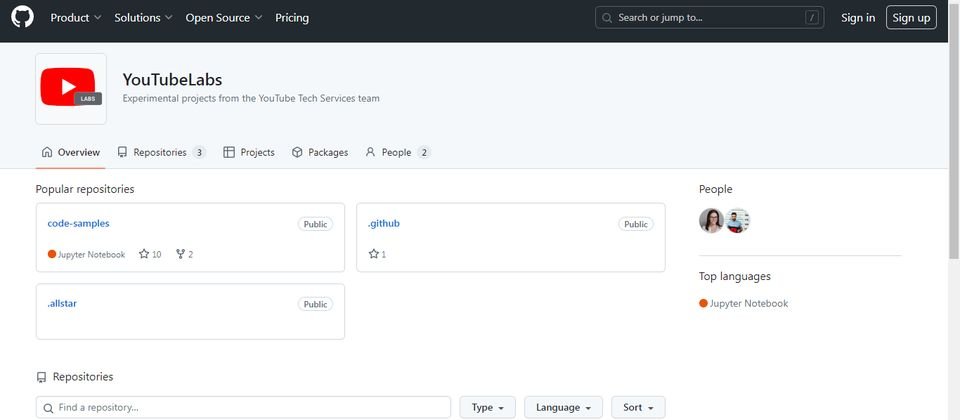Open the YouTubeLabs organization avatar

point(71,89)
